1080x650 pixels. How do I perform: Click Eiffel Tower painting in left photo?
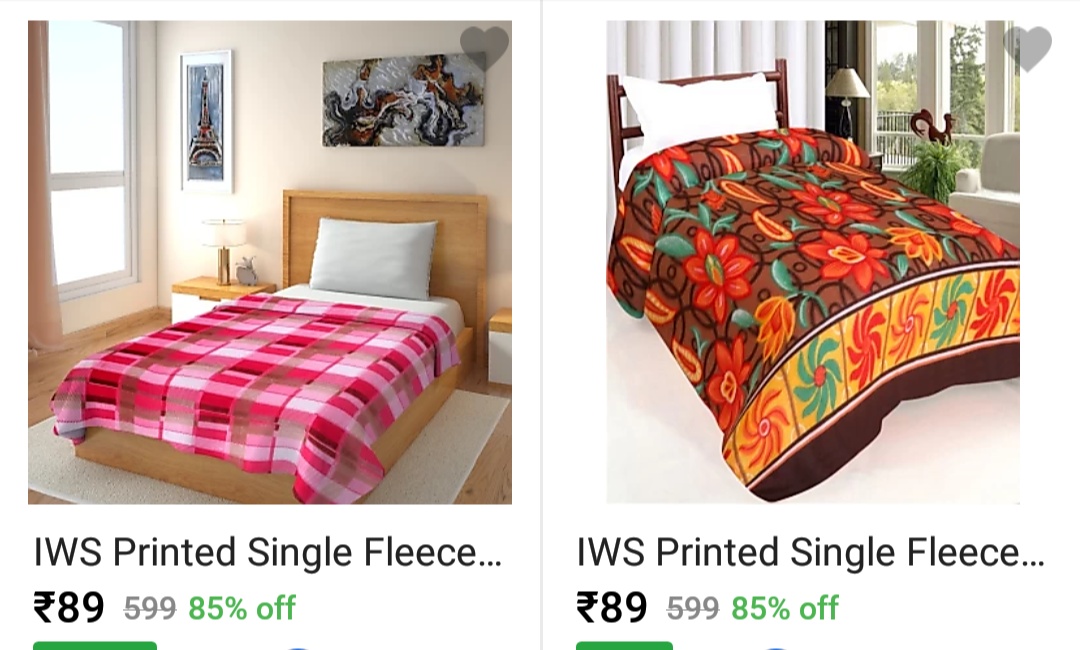point(207,121)
